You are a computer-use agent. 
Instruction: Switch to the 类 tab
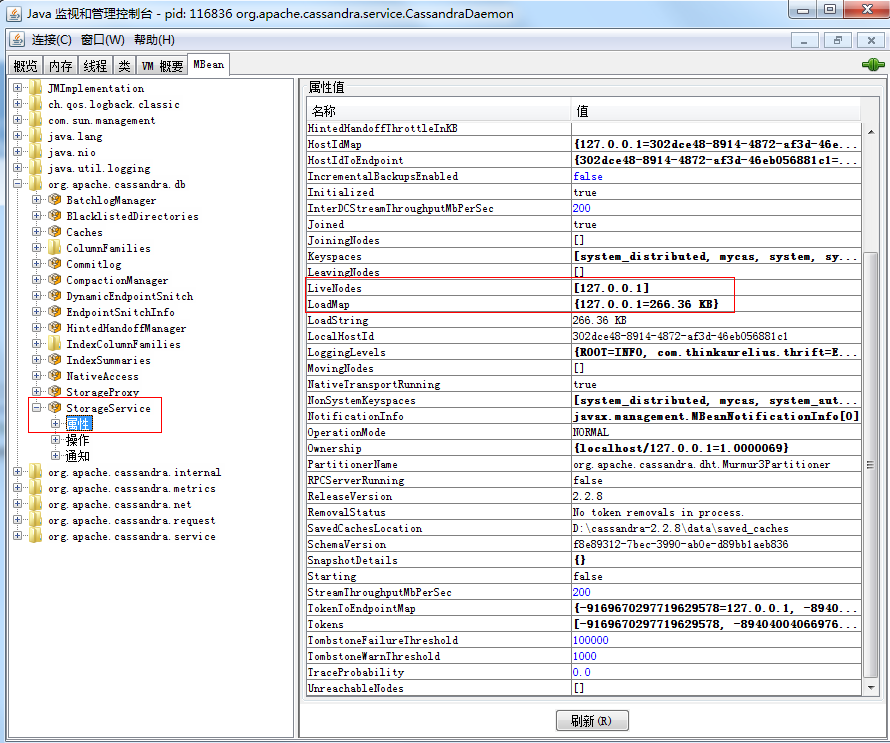(x=124, y=66)
